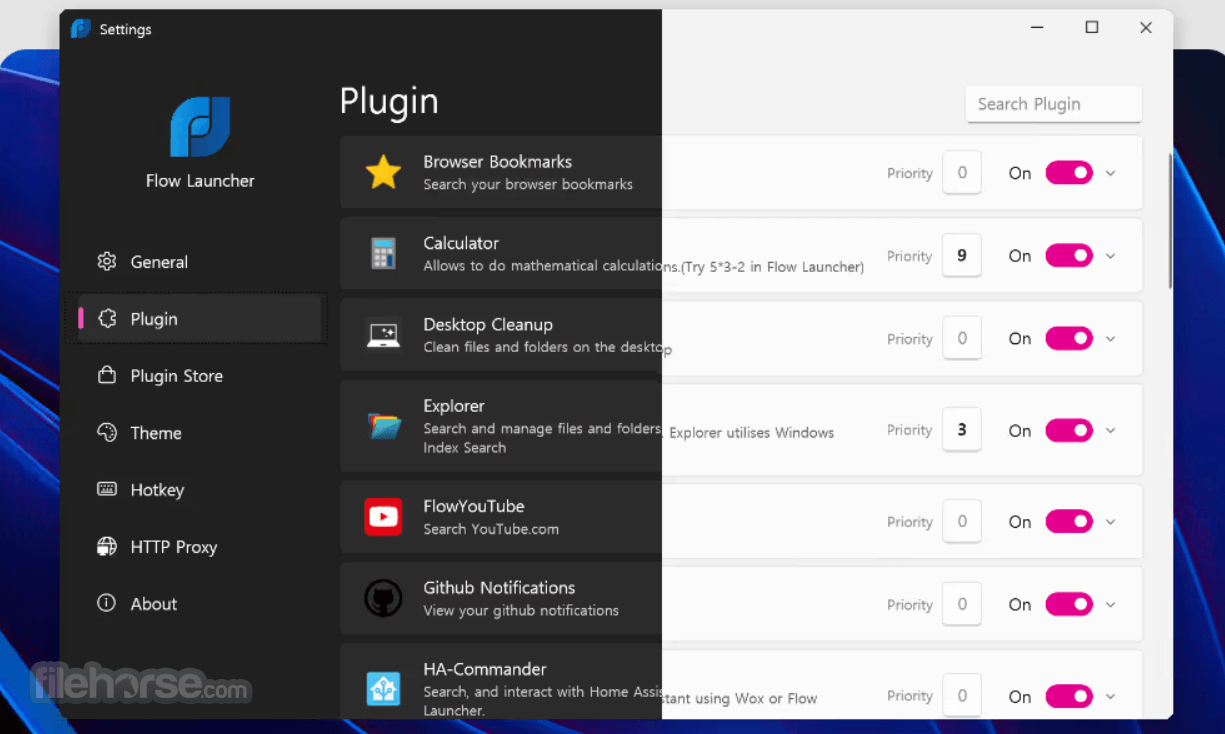The height and width of the screenshot is (734, 1225).
Task: Switch off the Explorer plugin
Action: pos(1069,431)
